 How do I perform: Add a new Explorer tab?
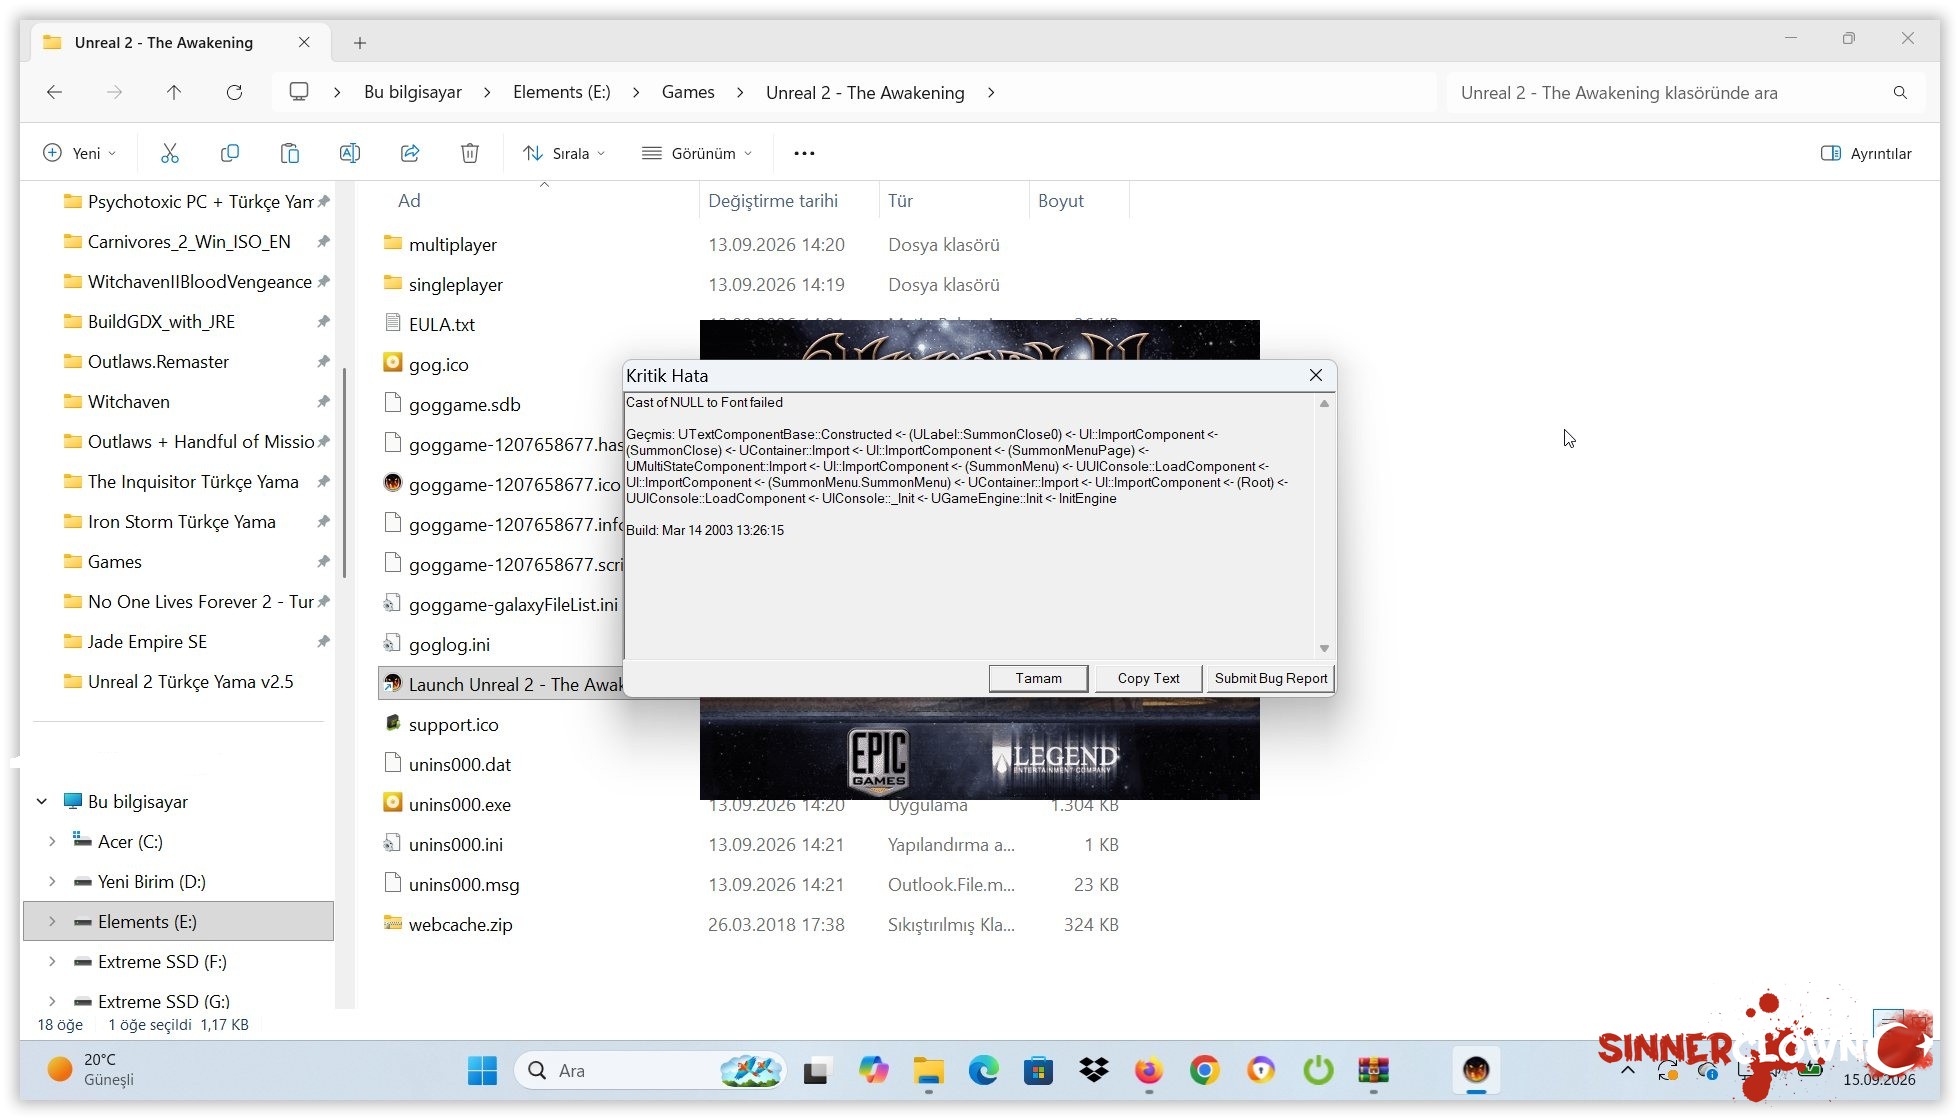(360, 43)
